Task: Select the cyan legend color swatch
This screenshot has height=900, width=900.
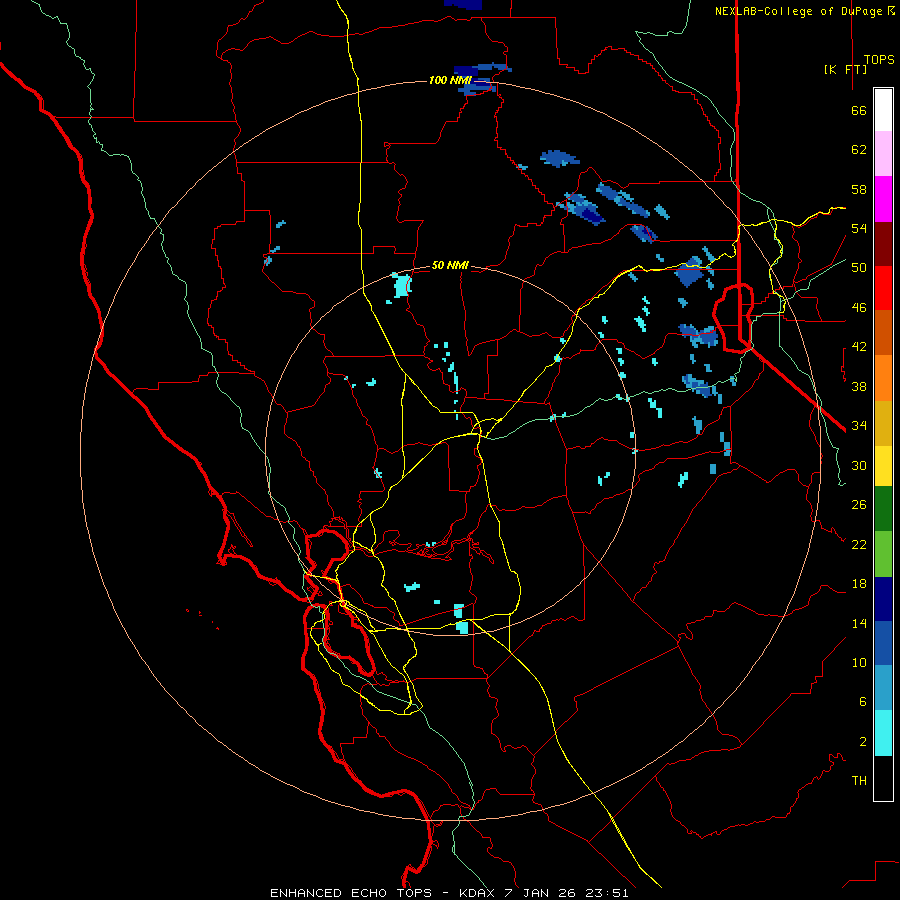Action: coord(883,733)
